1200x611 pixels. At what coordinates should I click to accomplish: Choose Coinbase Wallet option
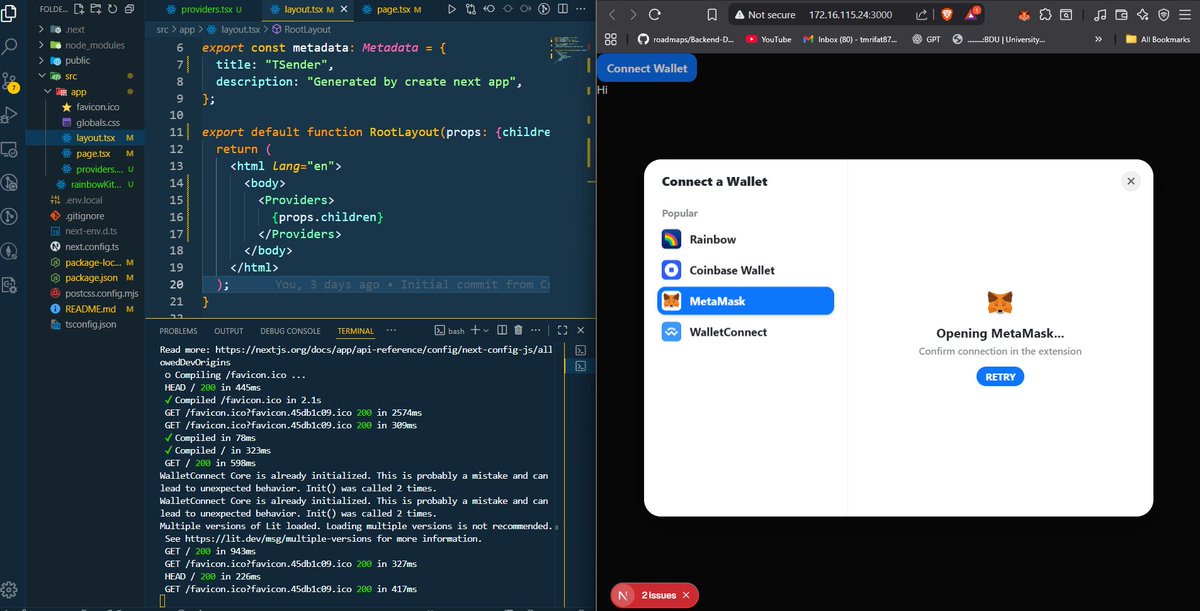click(745, 270)
